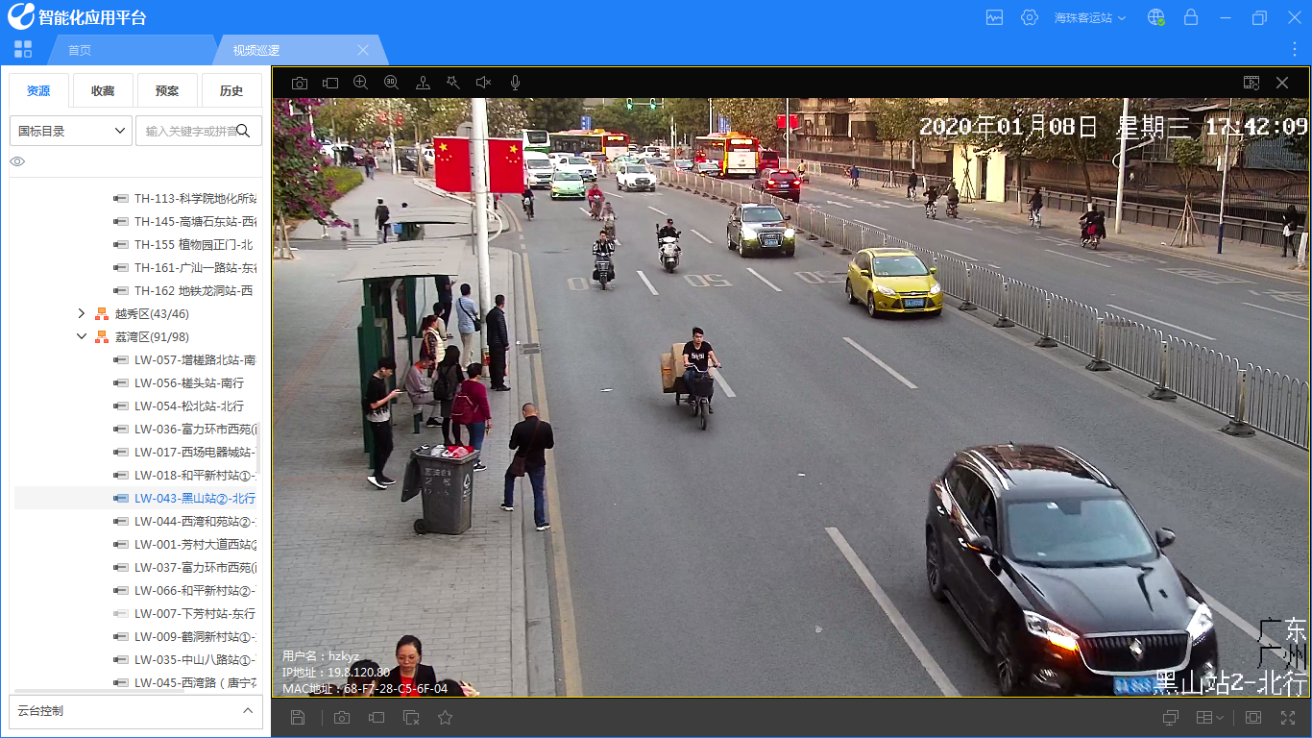The width and height of the screenshot is (1312, 738).
Task: Open the 国标目录 directory dropdown
Action: [71, 131]
